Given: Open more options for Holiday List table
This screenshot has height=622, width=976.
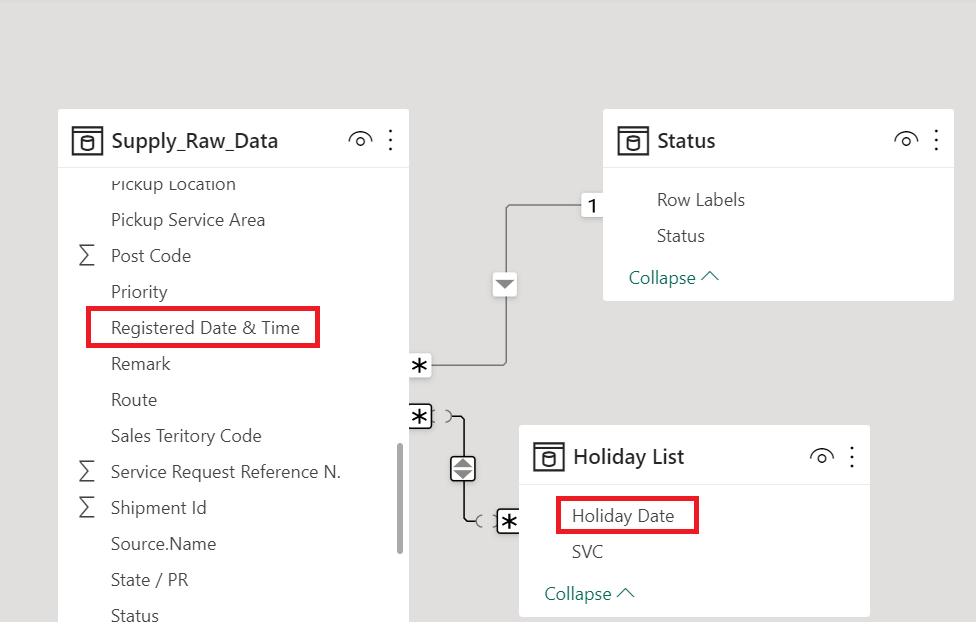Looking at the screenshot, I should [x=852, y=456].
